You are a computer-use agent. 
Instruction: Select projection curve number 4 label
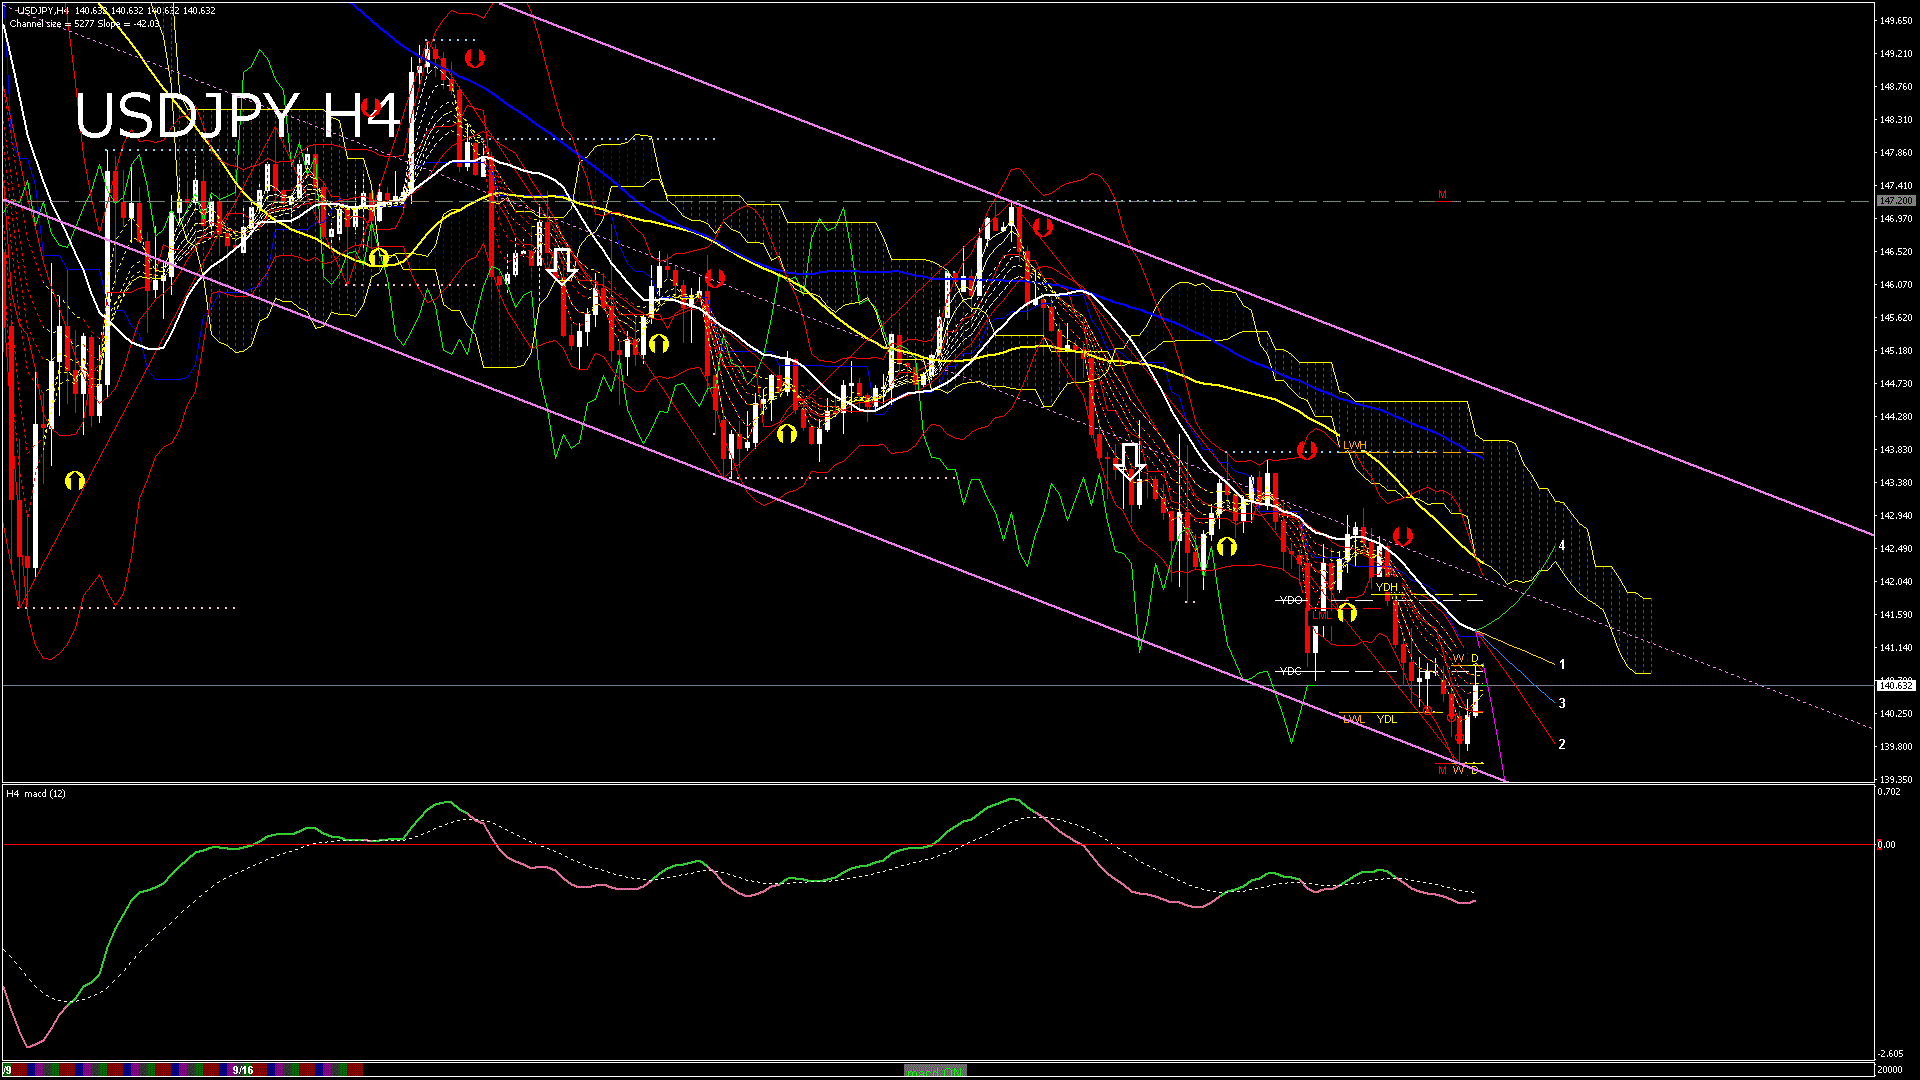click(x=1562, y=546)
